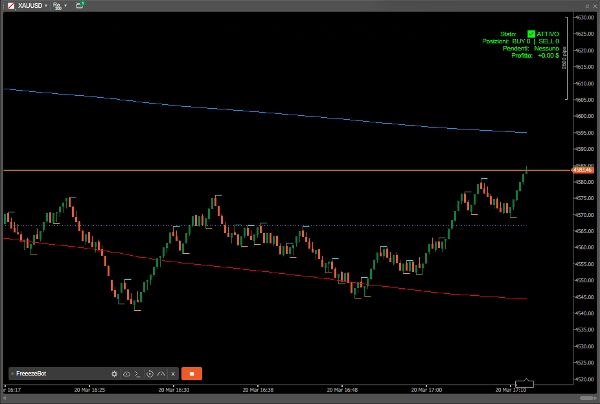Click the 20 Mar 16:30 time label
Screen dimensions: 600x404
coord(173,390)
